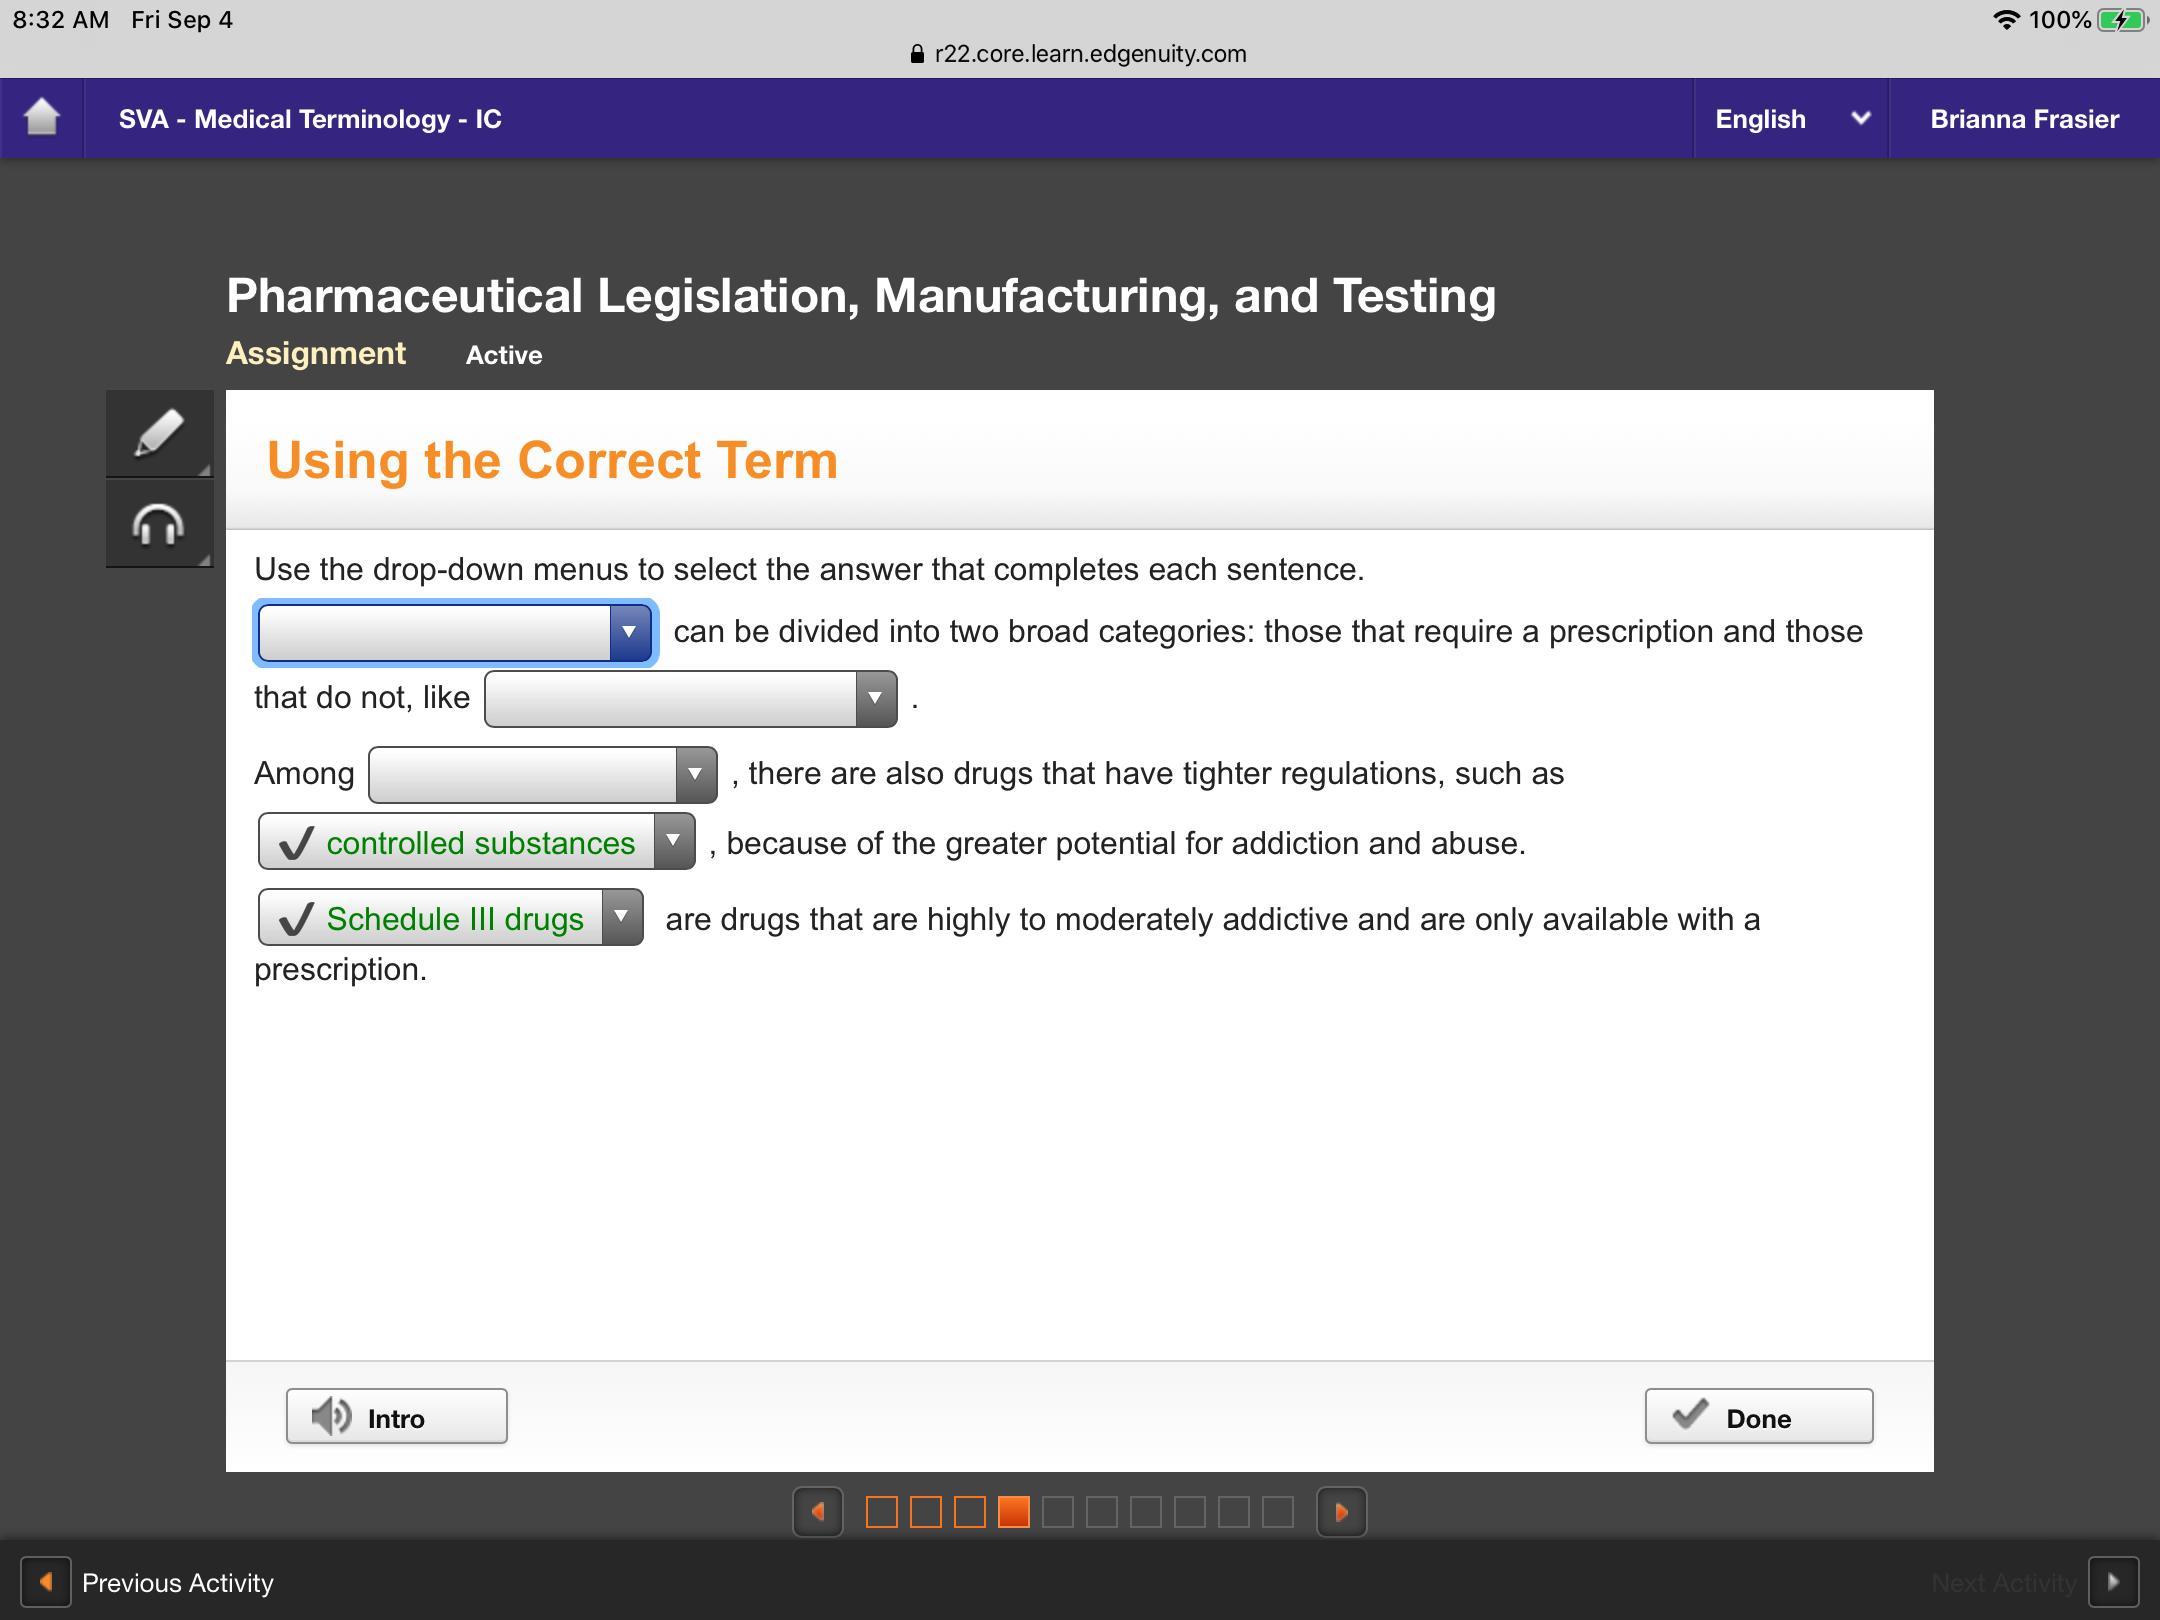Click the Previous Activity arrow icon
Screen dimensions: 2160x1620
pos(46,1582)
